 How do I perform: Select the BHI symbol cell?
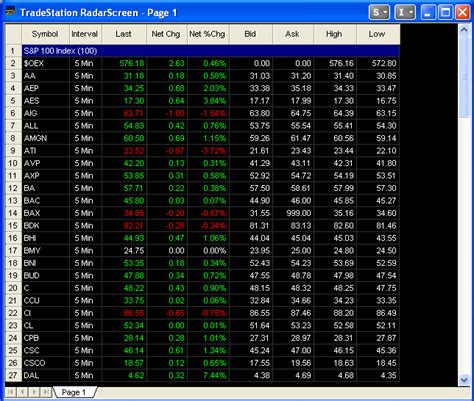(x=45, y=238)
